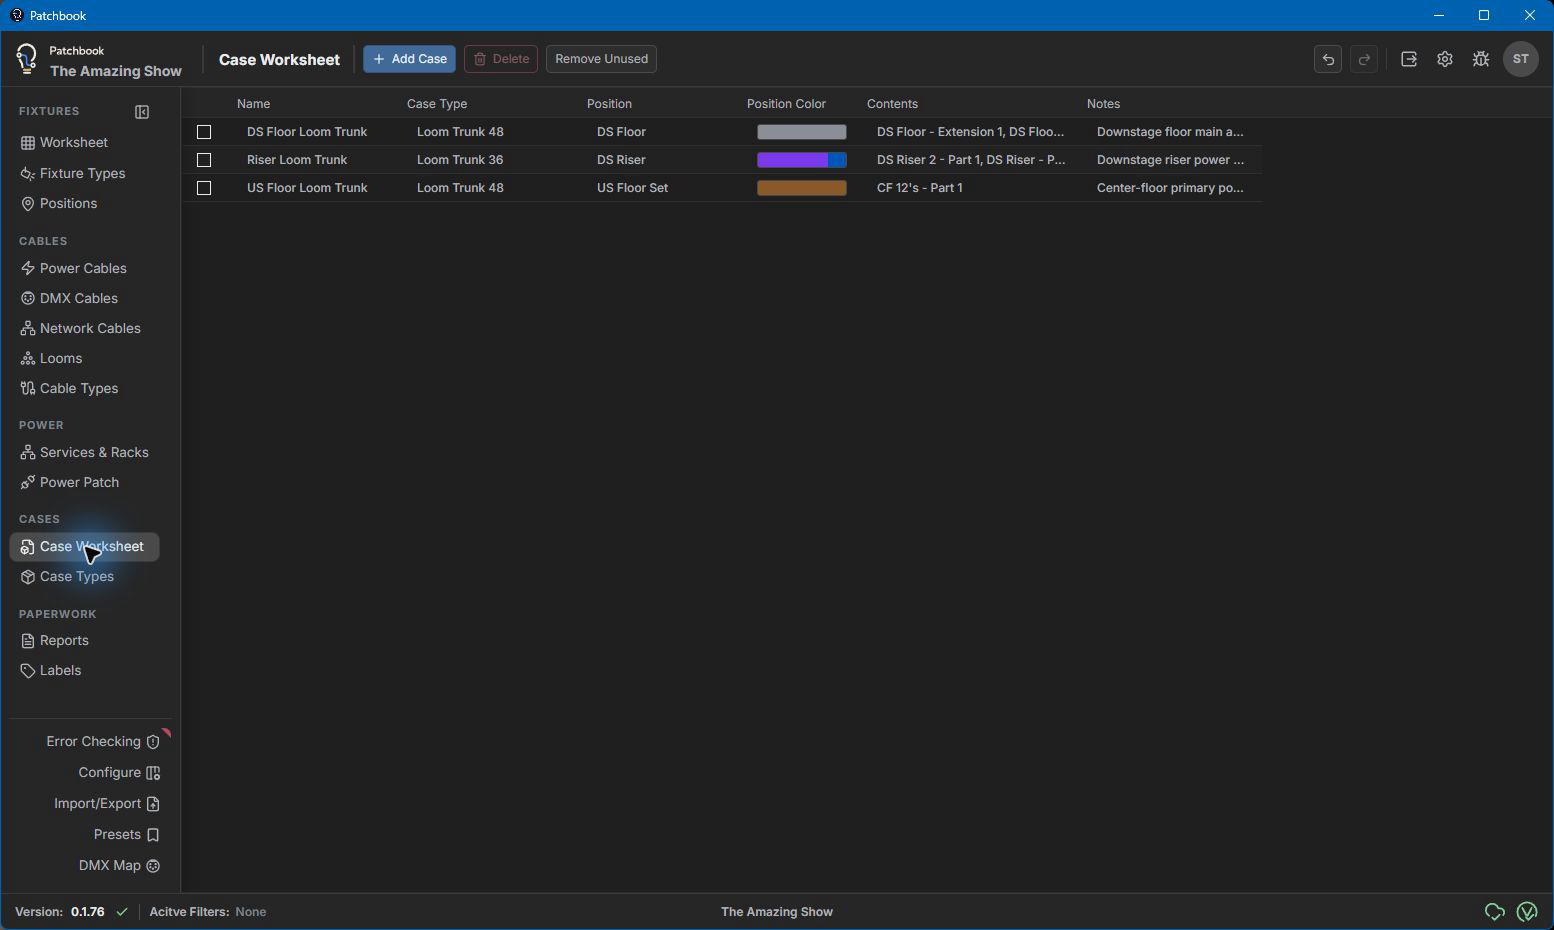This screenshot has width=1554, height=930.
Task: Click the version check mark icon
Action: 122,911
